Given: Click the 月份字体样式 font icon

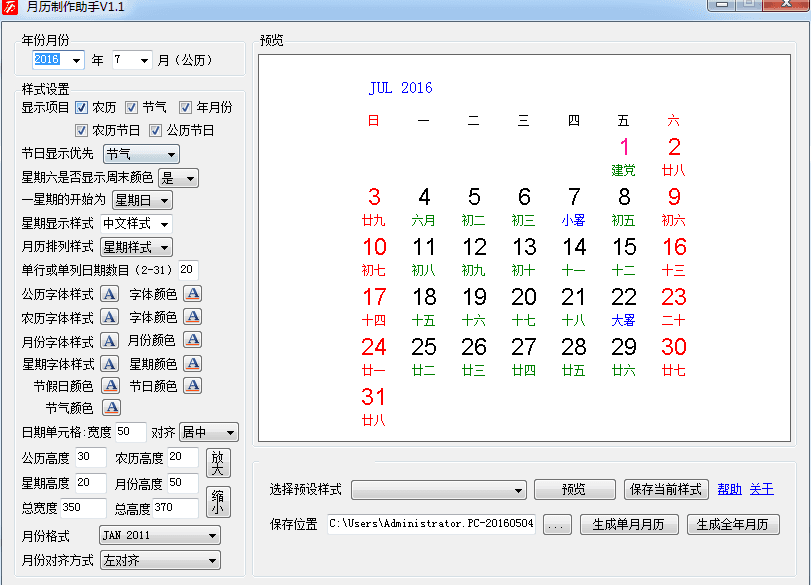Looking at the screenshot, I should (110, 340).
